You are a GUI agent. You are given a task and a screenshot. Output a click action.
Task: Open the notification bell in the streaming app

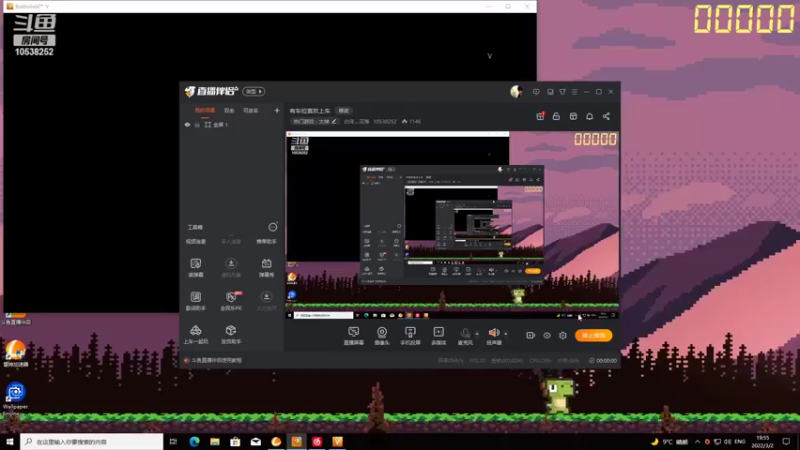pyautogui.click(x=589, y=116)
